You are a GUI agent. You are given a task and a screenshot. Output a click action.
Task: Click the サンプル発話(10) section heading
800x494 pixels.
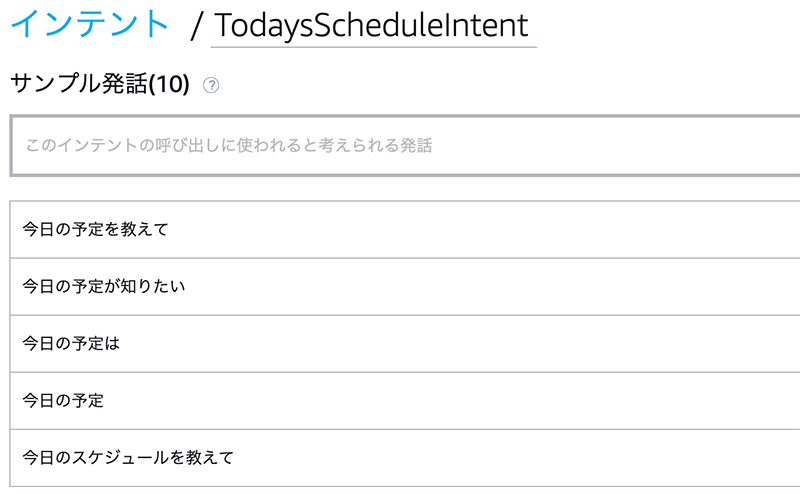[100, 84]
